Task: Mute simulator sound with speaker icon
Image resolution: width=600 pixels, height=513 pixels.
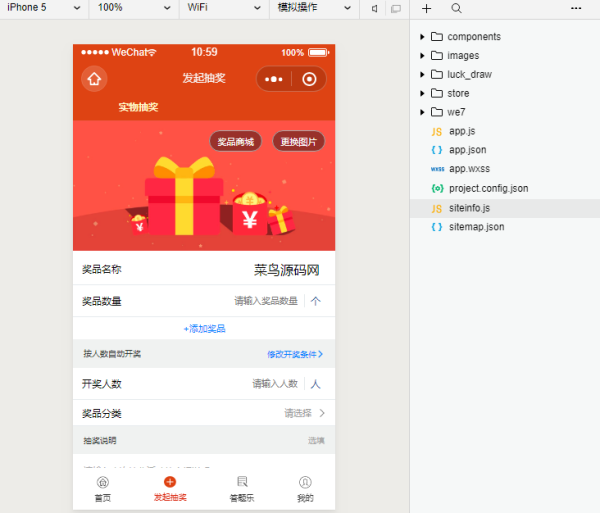Action: (375, 8)
